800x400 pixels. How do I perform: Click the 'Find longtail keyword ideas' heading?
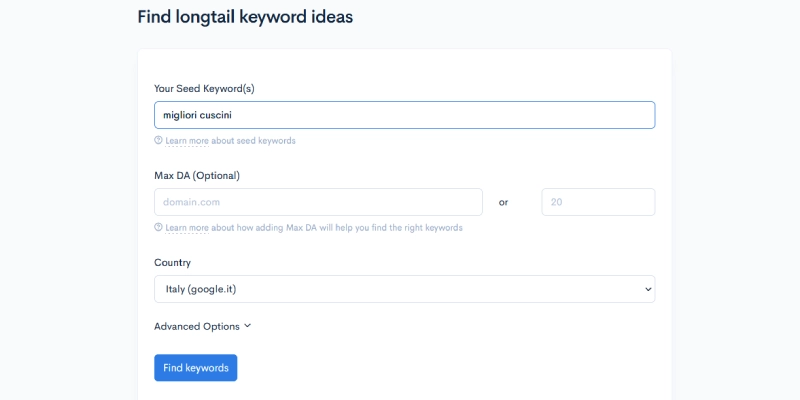[245, 17]
